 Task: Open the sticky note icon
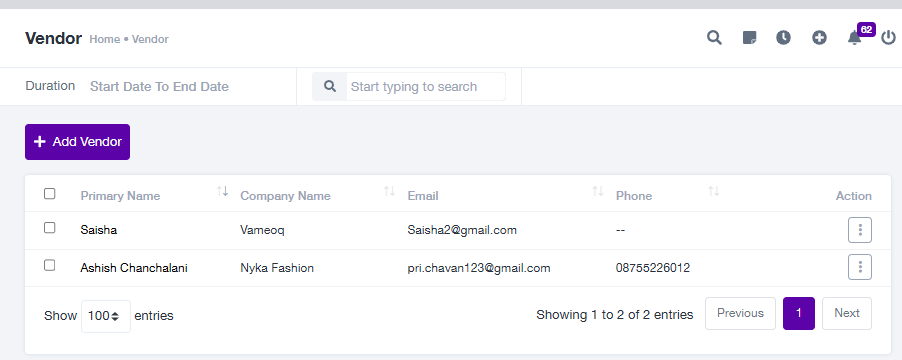(749, 38)
